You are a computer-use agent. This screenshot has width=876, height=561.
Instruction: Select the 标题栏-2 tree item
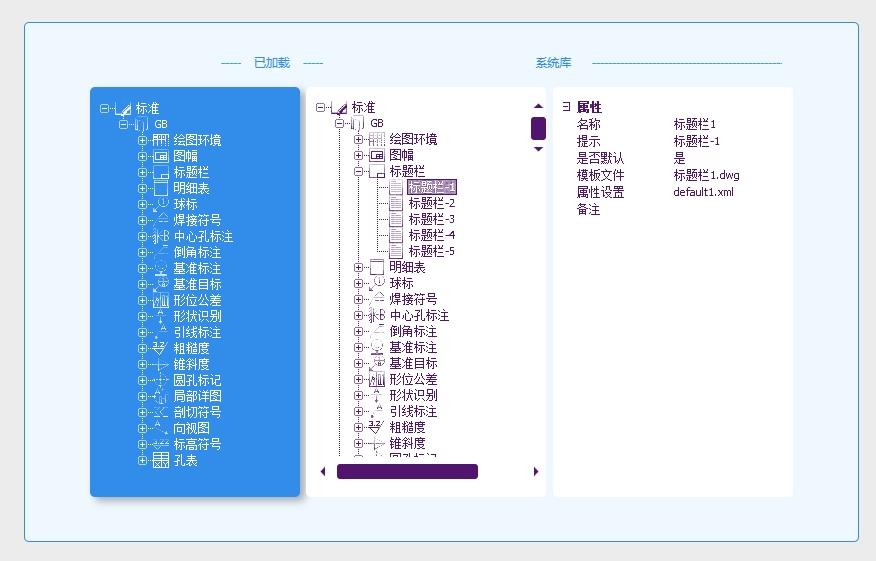[431, 203]
